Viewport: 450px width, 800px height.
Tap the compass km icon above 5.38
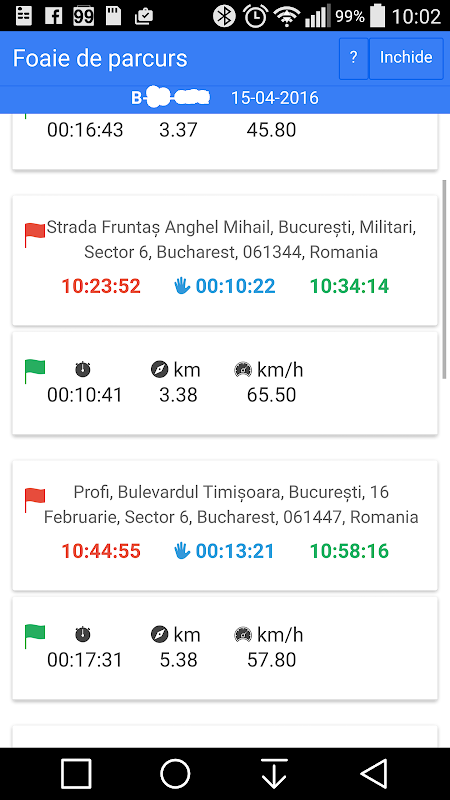160,635
